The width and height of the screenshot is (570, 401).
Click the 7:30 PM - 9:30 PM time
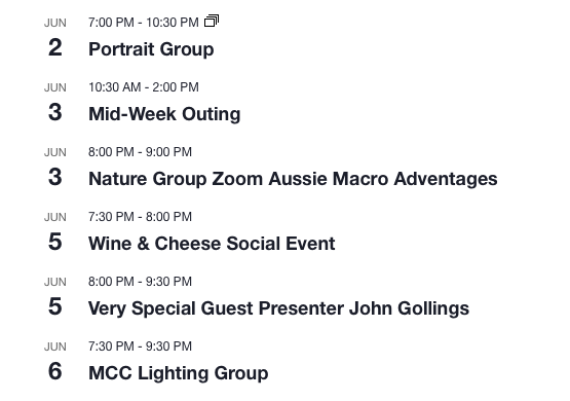(140, 346)
